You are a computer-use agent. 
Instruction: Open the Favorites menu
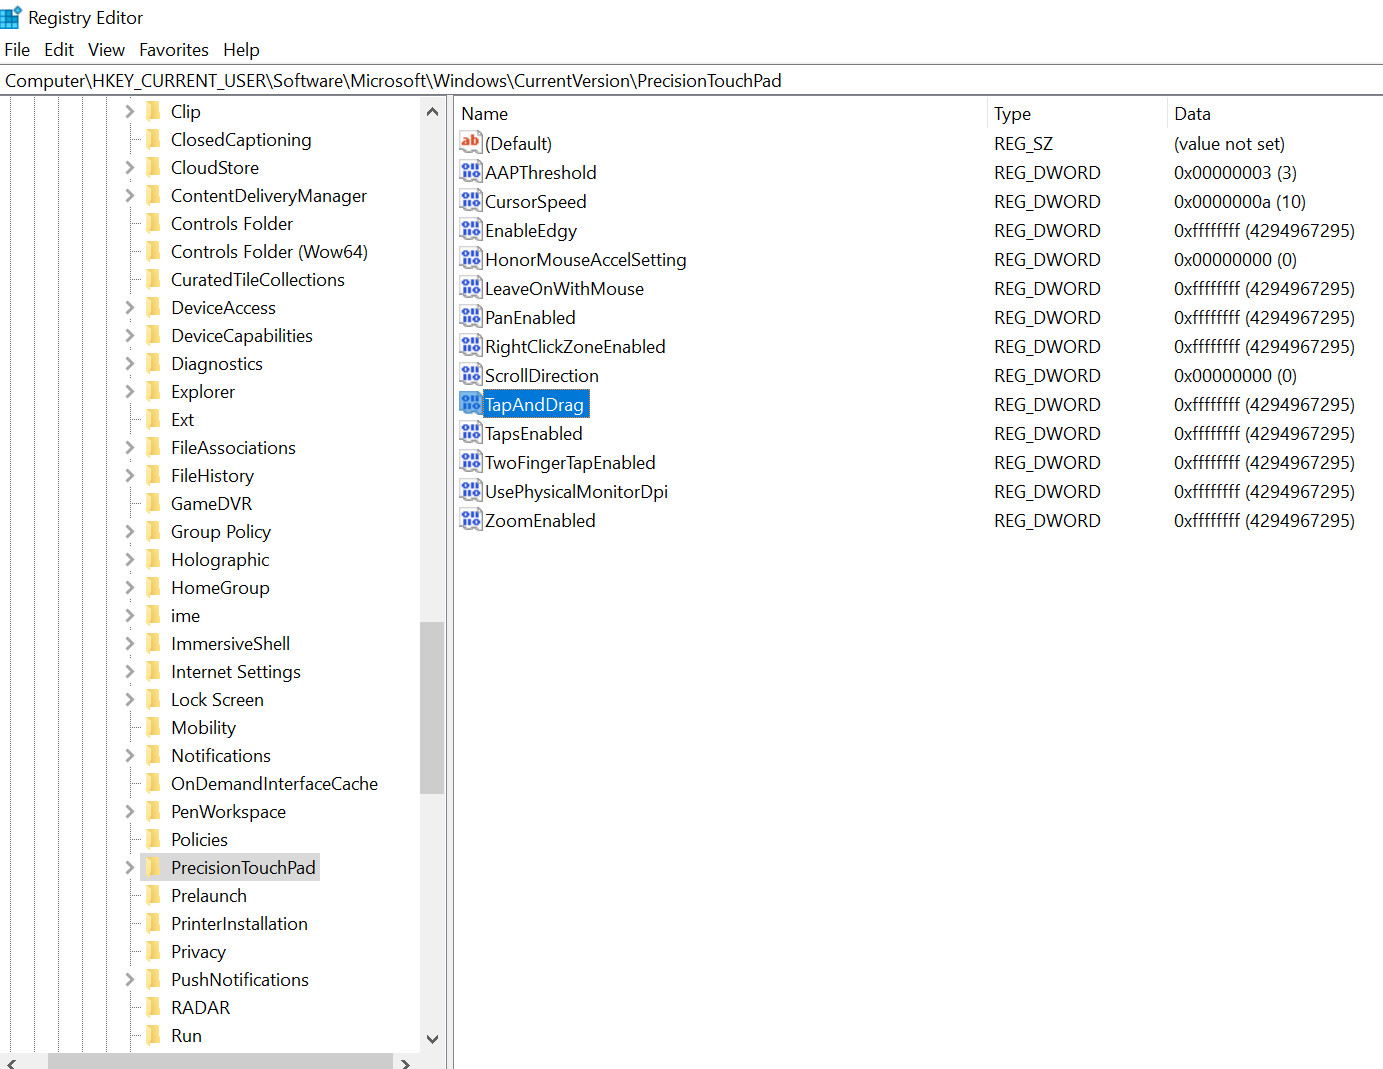tap(174, 49)
